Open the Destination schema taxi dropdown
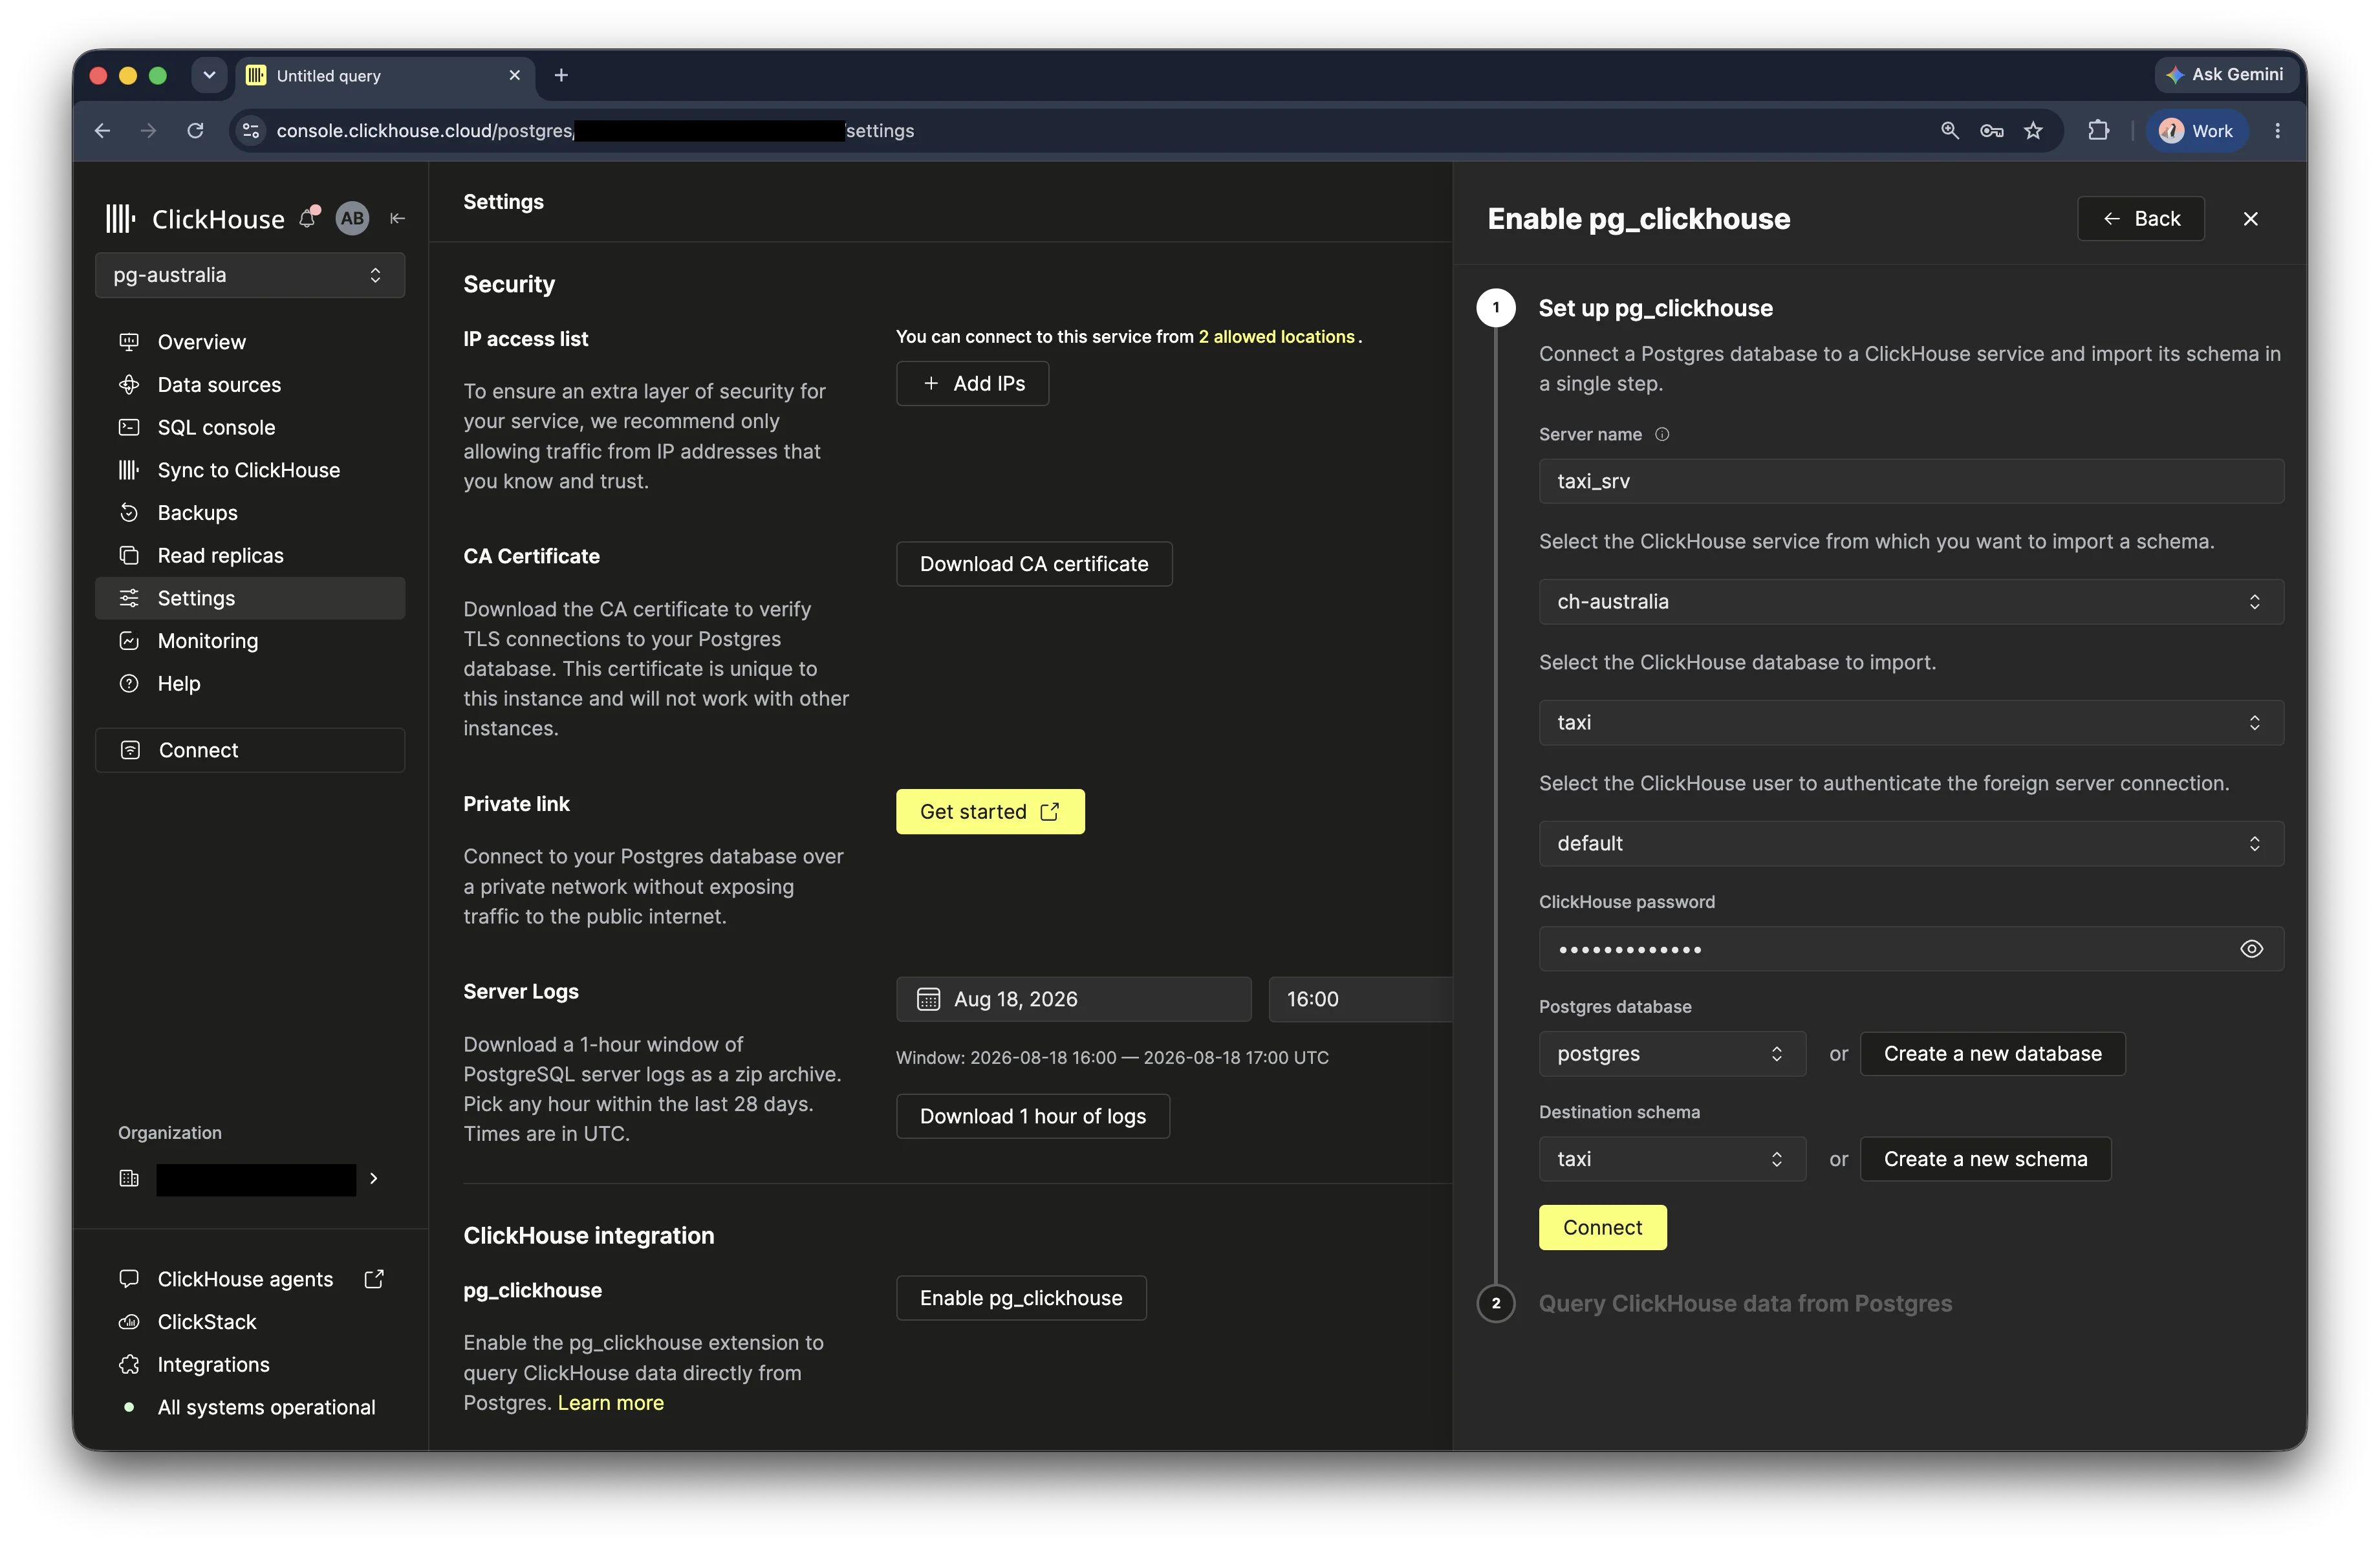The image size is (2380, 1547). (x=1672, y=1159)
